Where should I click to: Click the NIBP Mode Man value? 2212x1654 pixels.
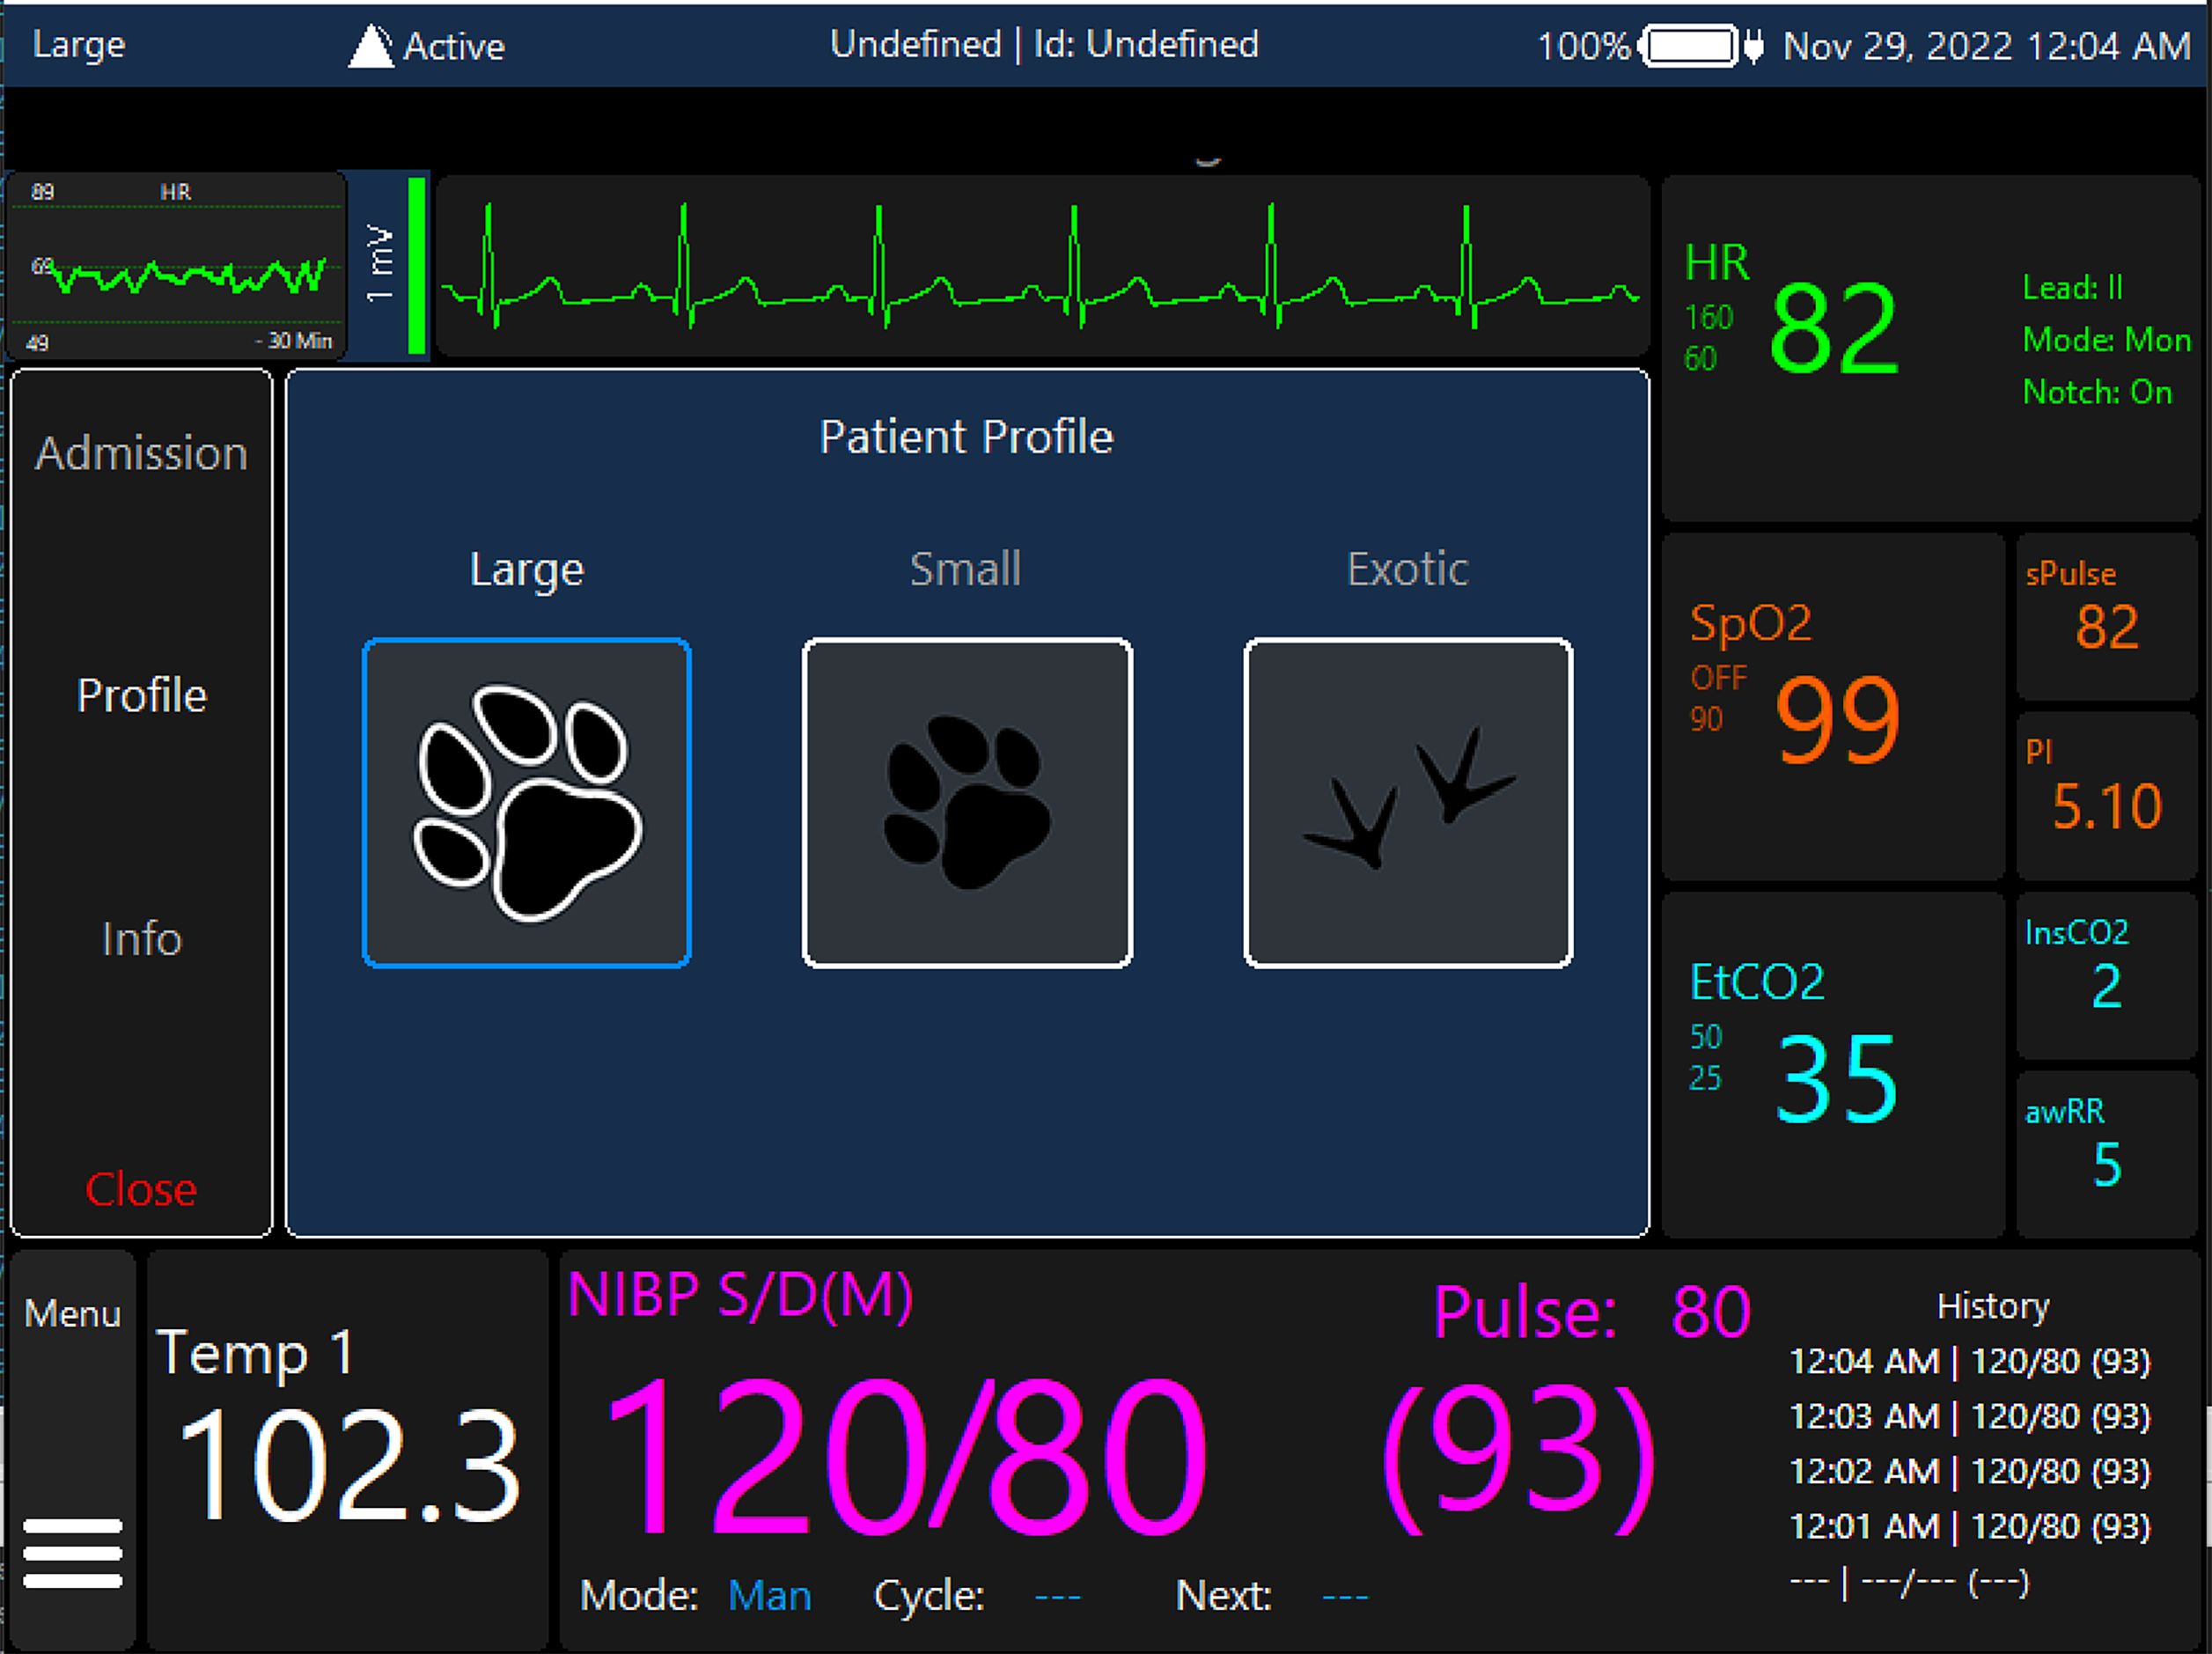tap(769, 1595)
